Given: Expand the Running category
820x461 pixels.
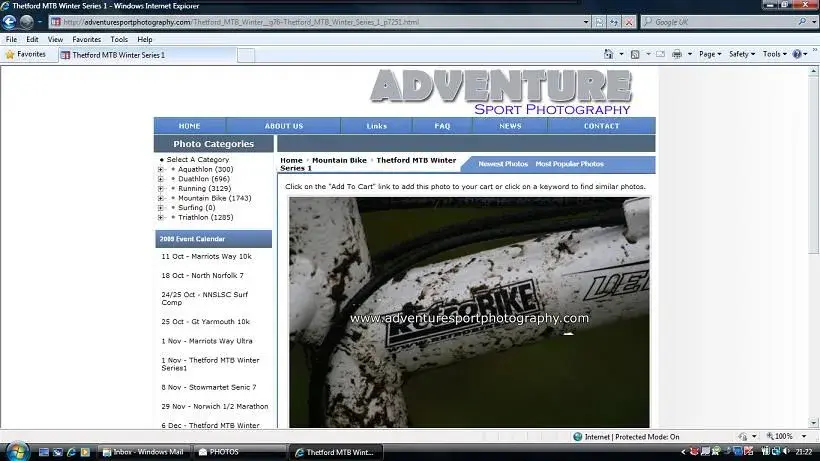Looking at the screenshot, I should [161, 189].
